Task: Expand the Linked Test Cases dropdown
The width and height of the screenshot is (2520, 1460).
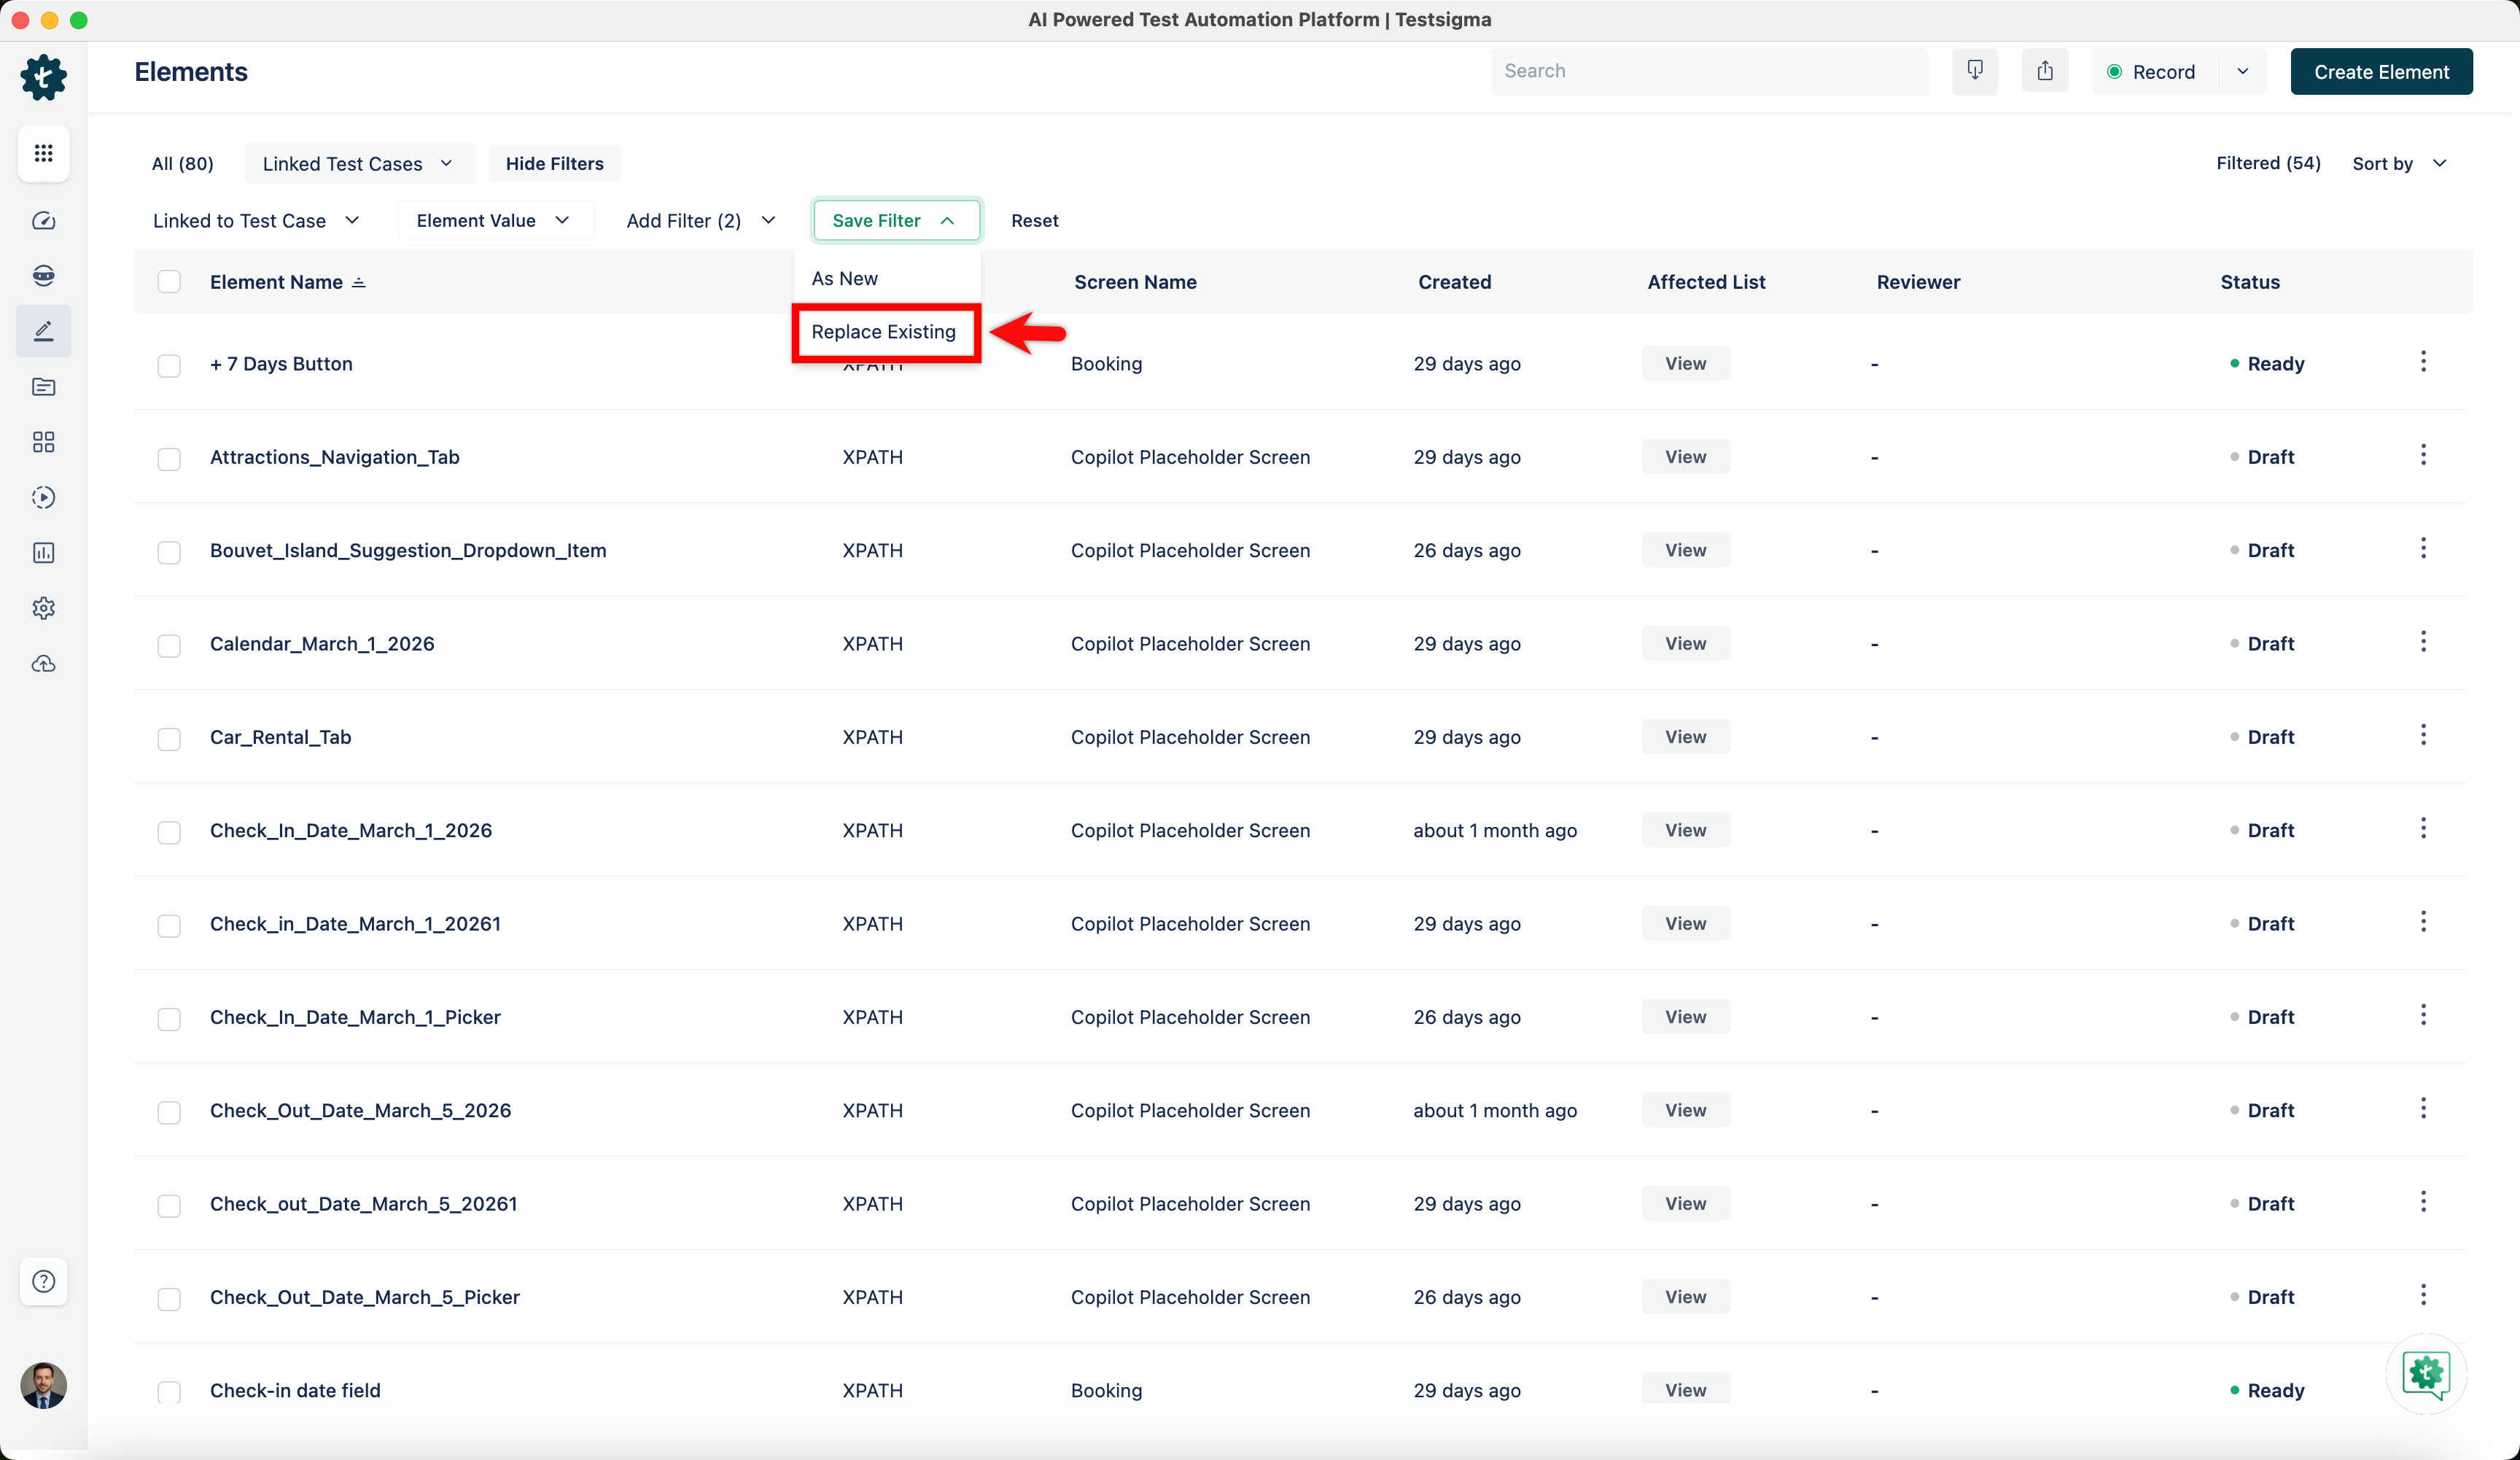Action: 357,164
